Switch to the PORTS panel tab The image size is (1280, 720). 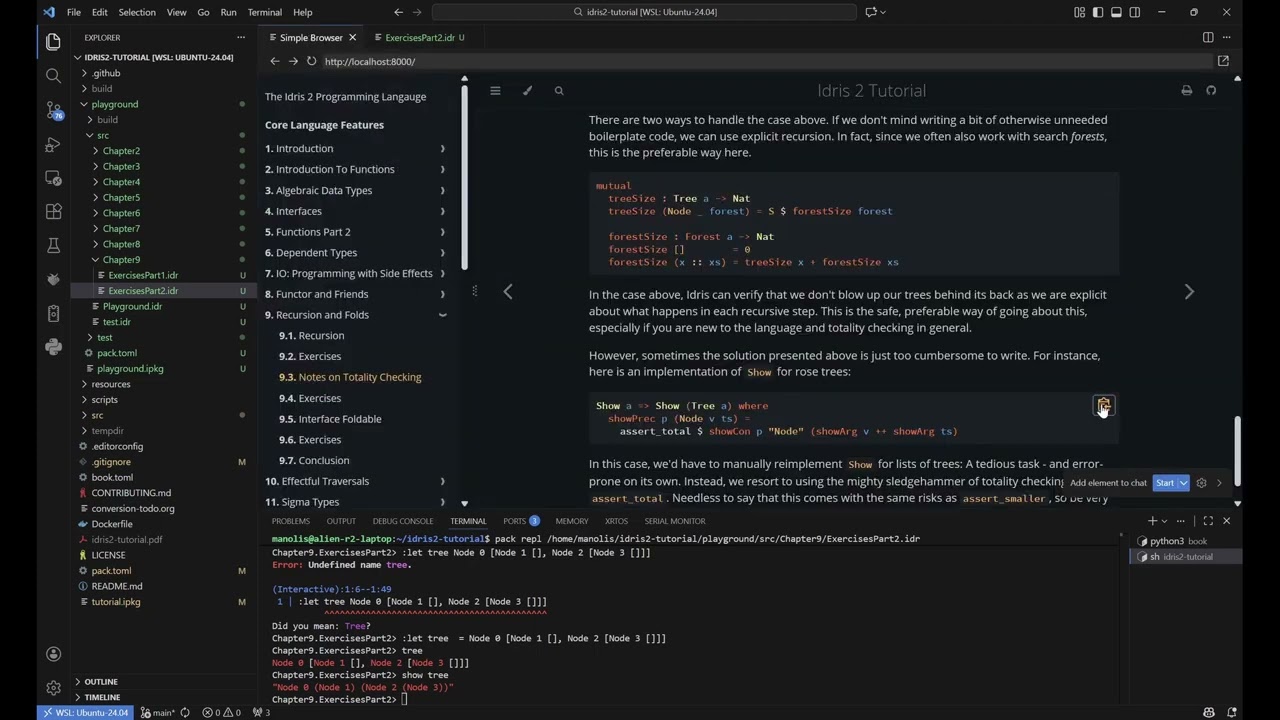click(x=521, y=521)
